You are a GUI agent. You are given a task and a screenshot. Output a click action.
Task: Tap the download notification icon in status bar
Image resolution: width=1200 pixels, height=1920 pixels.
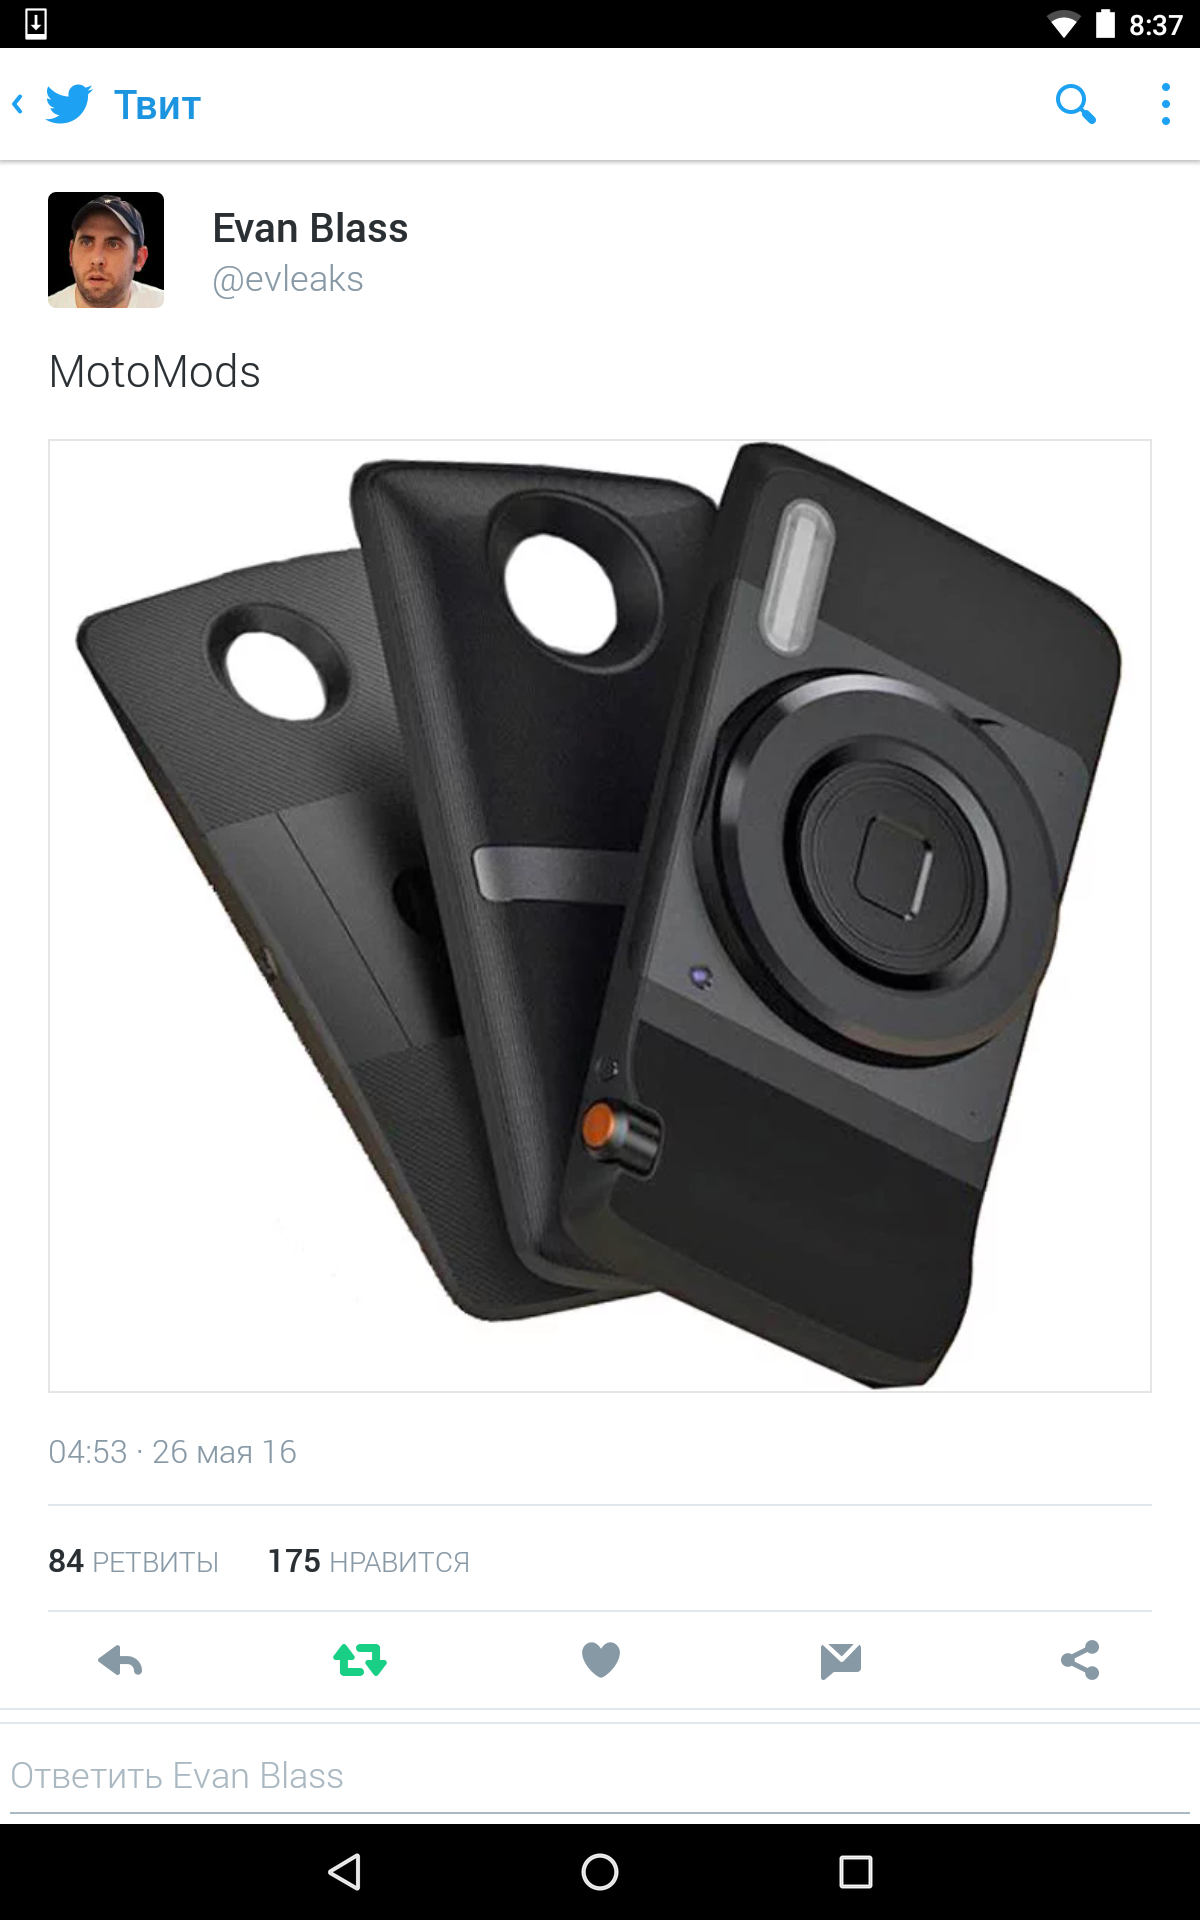(x=36, y=23)
